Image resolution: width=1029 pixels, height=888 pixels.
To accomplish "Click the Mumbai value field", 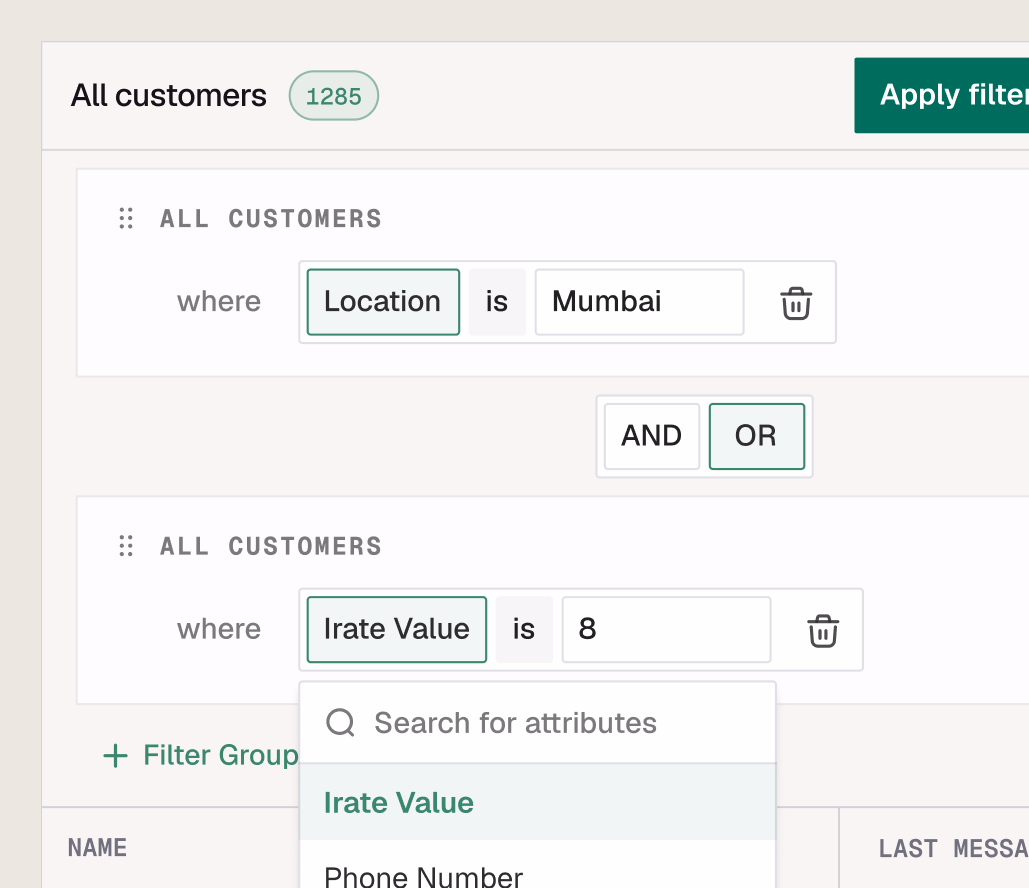I will coord(639,302).
